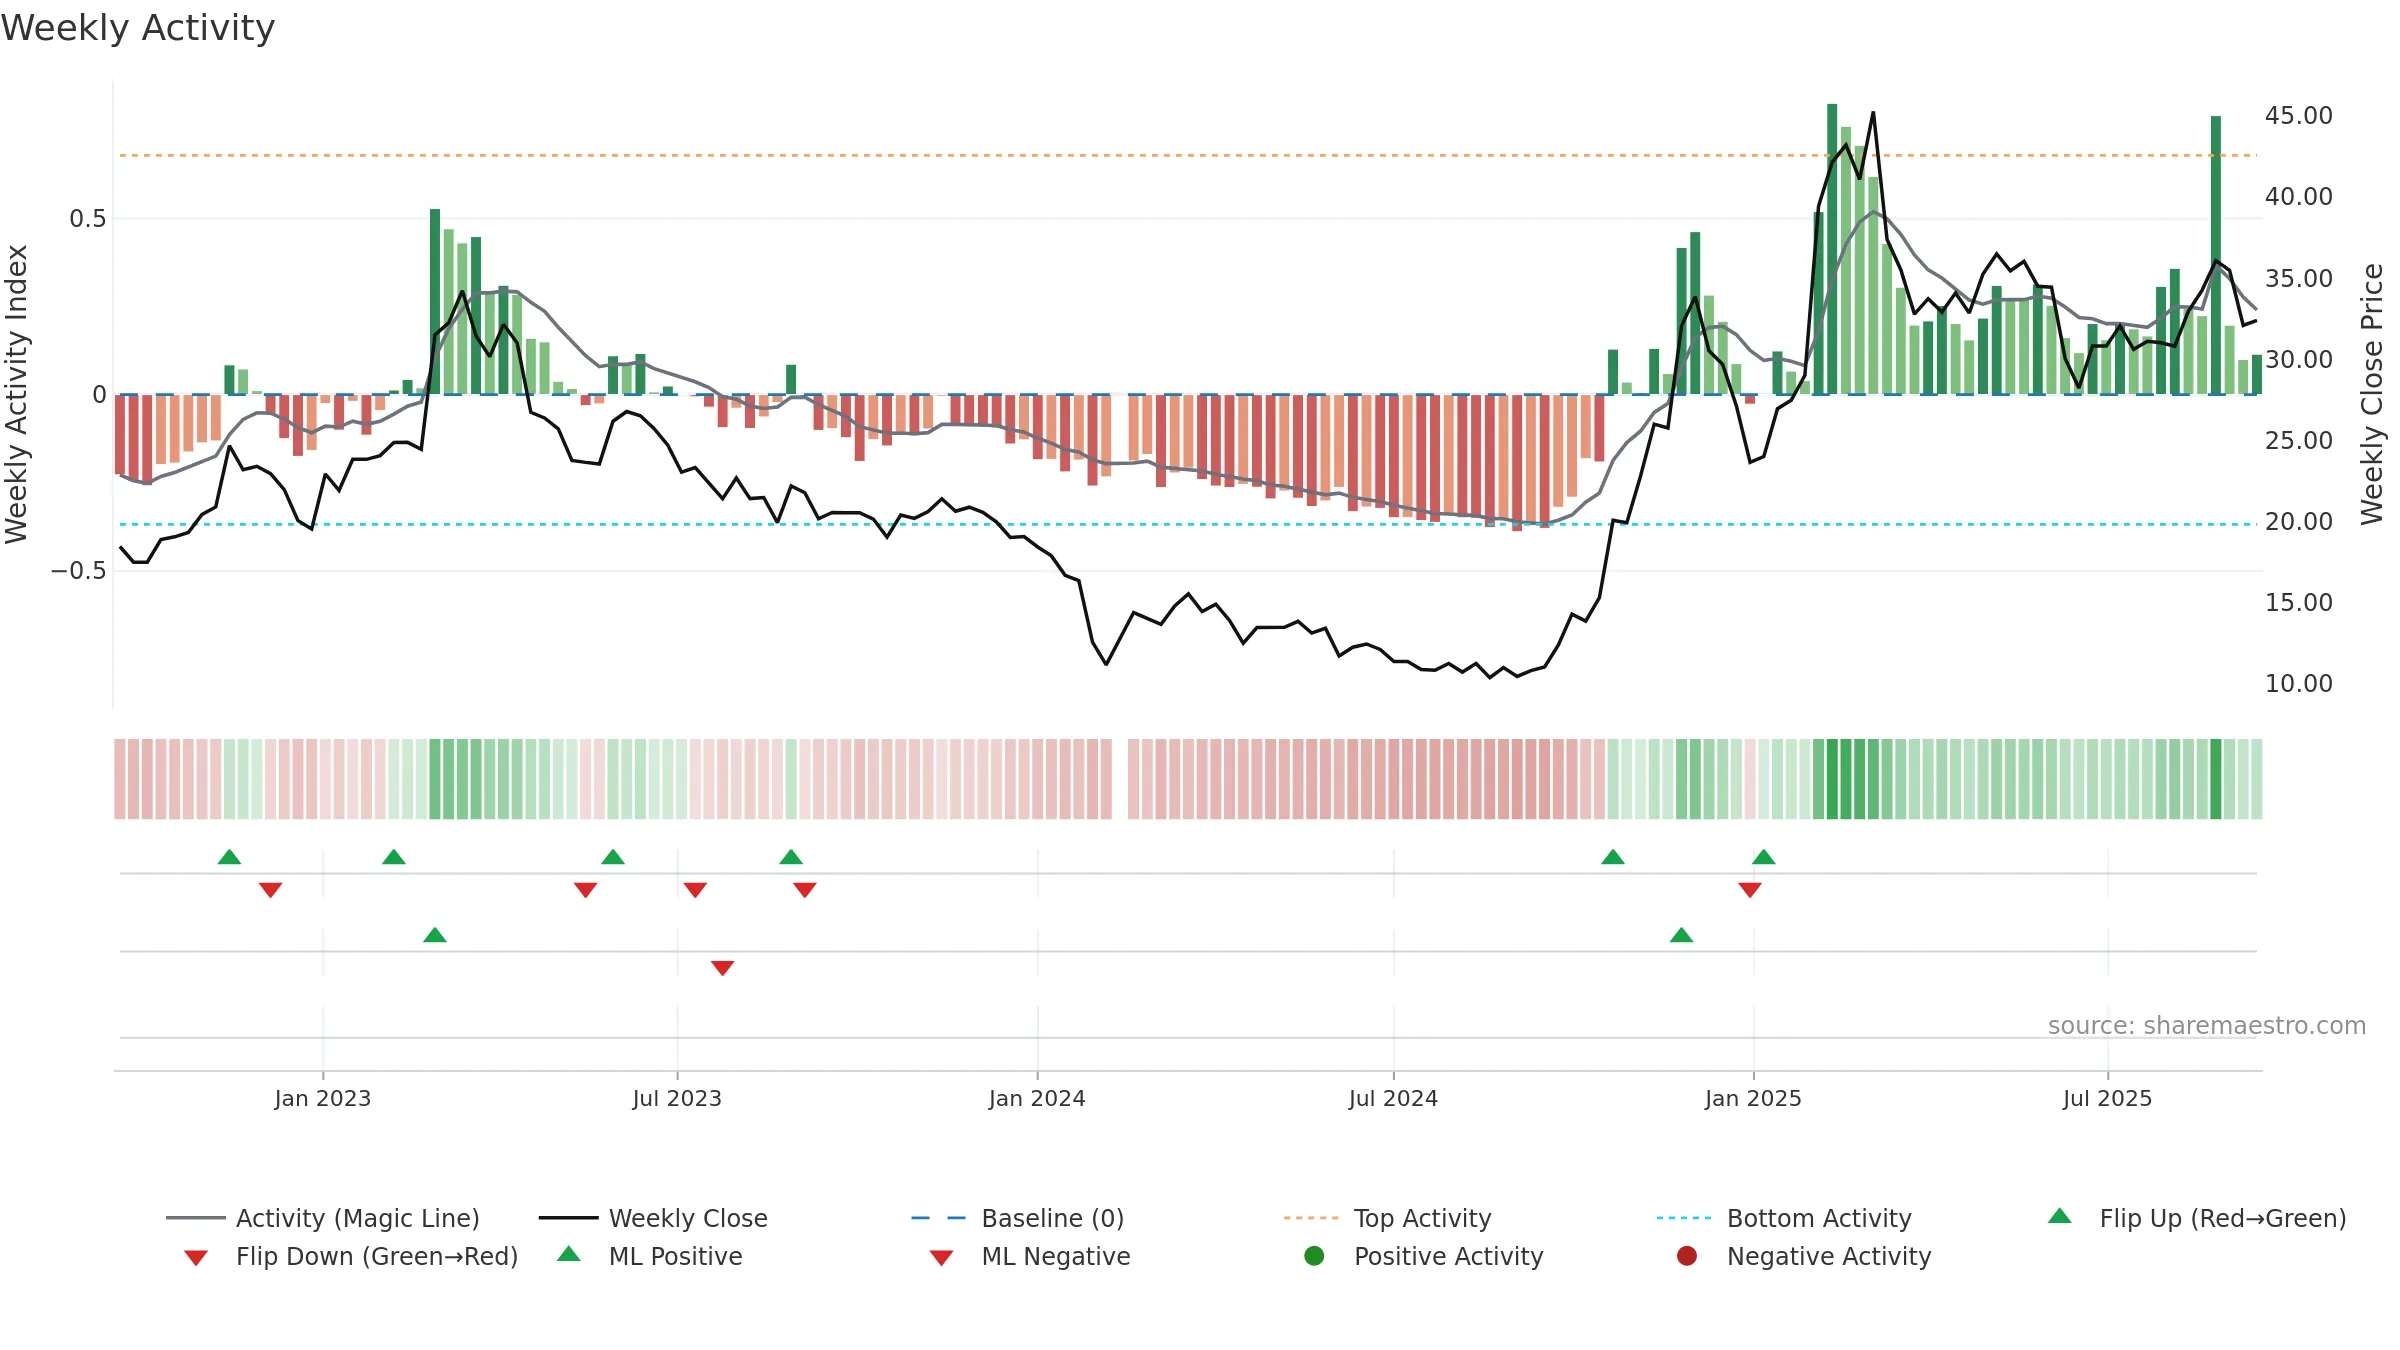
Task: Toggle Flip Up (Red→Green) legend entry
Action: pyautogui.click(x=2197, y=1218)
